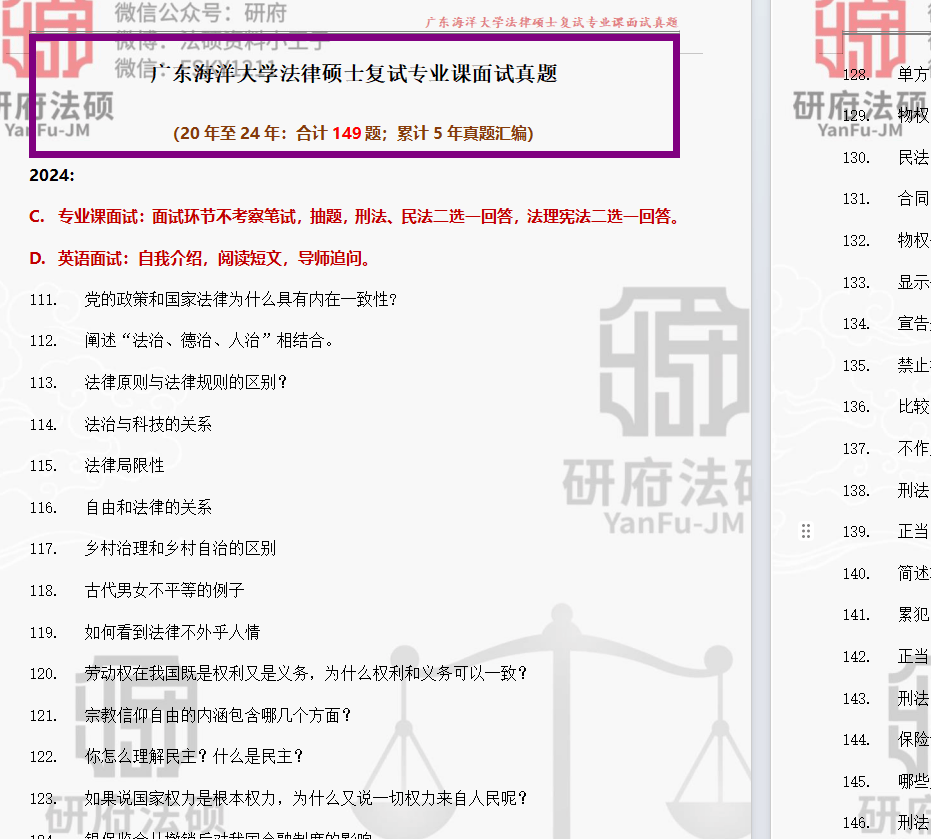This screenshot has width=931, height=839.
Task: Click question 114 法治与科技的关系
Action: pos(121,424)
